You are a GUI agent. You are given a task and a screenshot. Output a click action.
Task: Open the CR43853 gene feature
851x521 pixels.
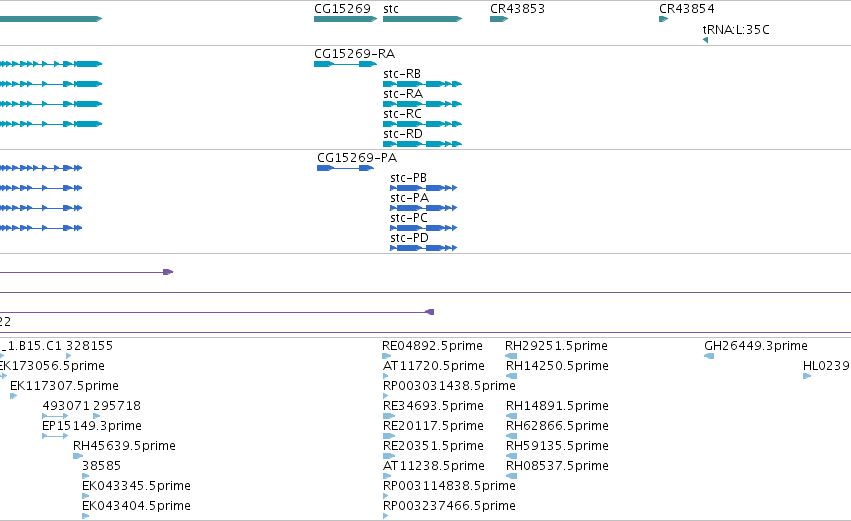[499, 19]
